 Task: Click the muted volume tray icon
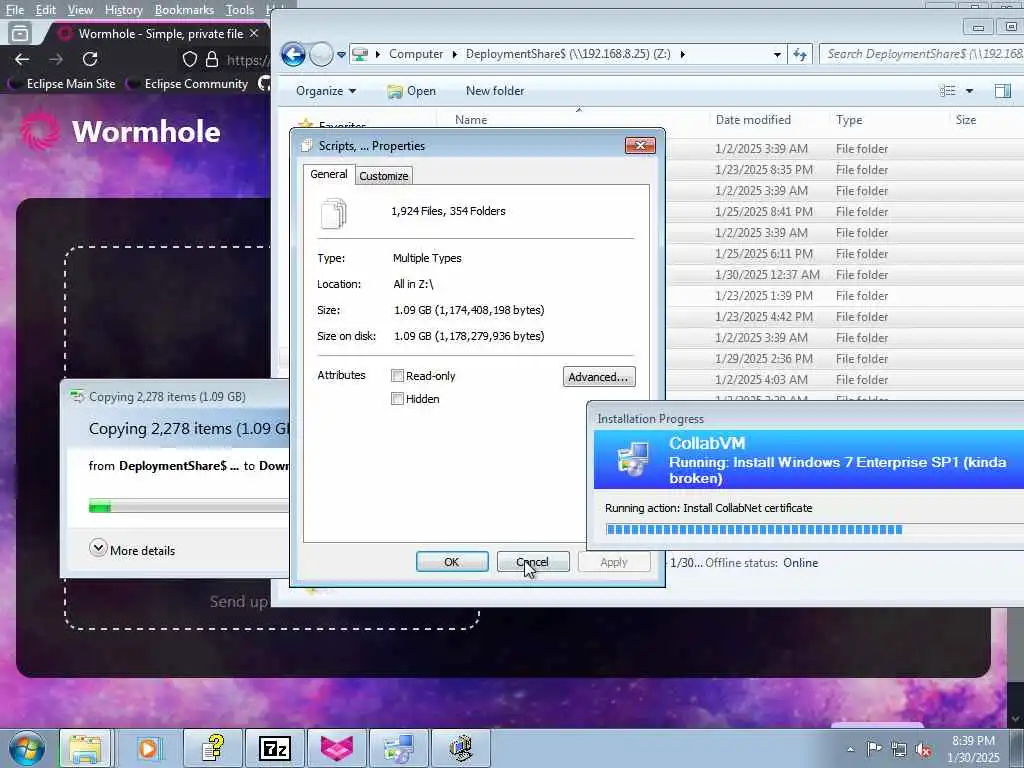coord(924,750)
